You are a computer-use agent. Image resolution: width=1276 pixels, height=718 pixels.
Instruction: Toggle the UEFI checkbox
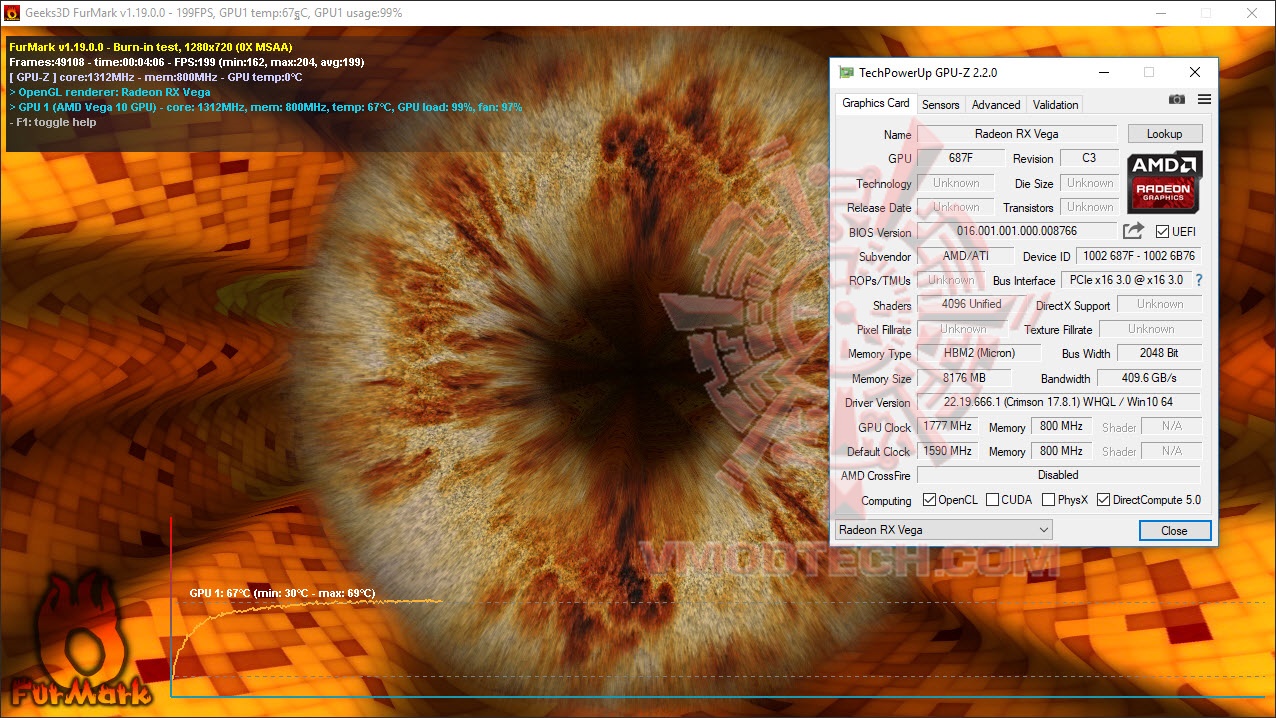pos(1162,232)
